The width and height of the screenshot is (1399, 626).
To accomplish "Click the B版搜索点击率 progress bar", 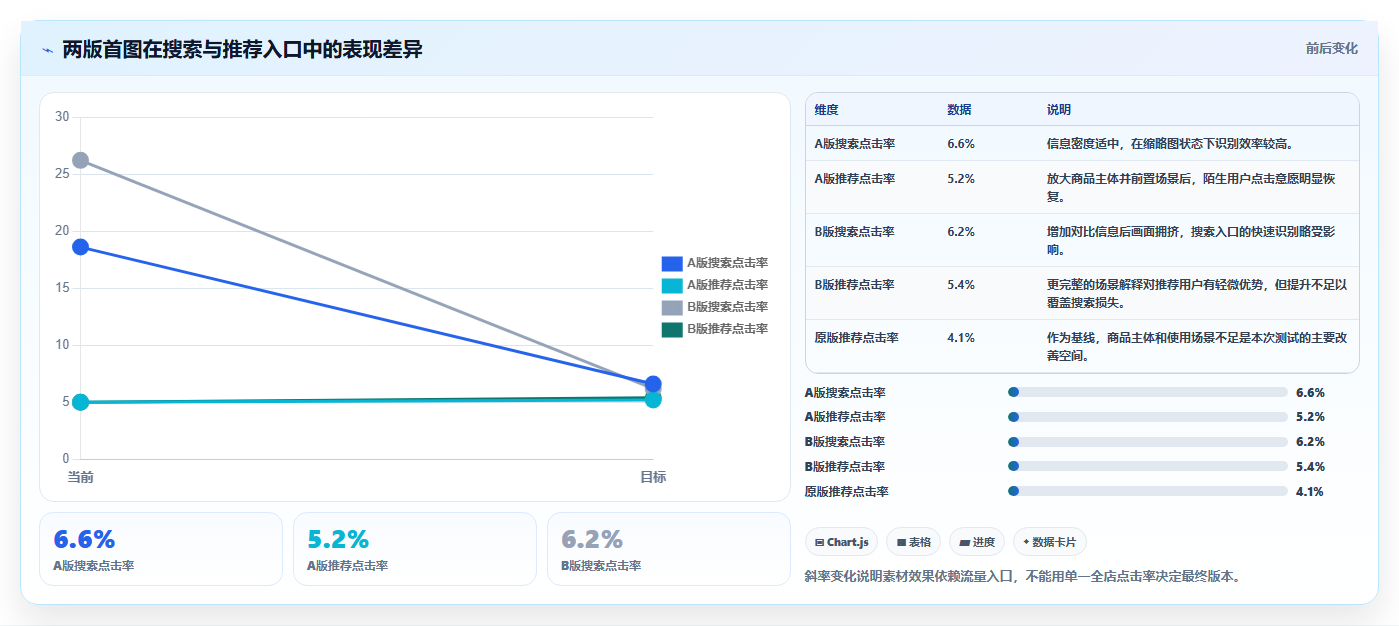I will click(x=1148, y=442).
